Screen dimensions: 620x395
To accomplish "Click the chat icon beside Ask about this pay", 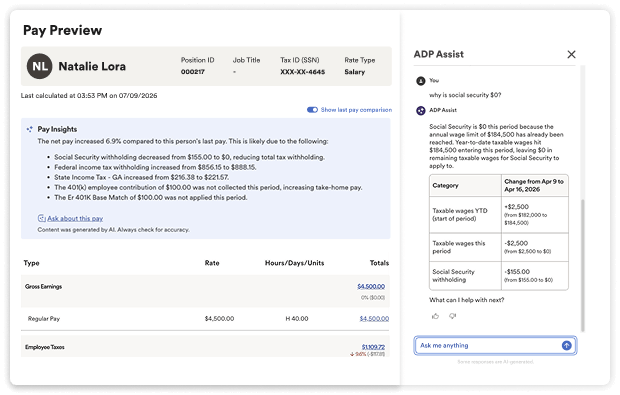I will (x=41, y=218).
